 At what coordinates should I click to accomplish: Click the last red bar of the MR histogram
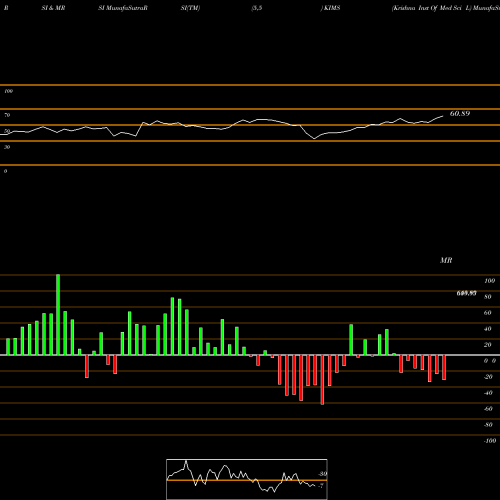(444, 367)
